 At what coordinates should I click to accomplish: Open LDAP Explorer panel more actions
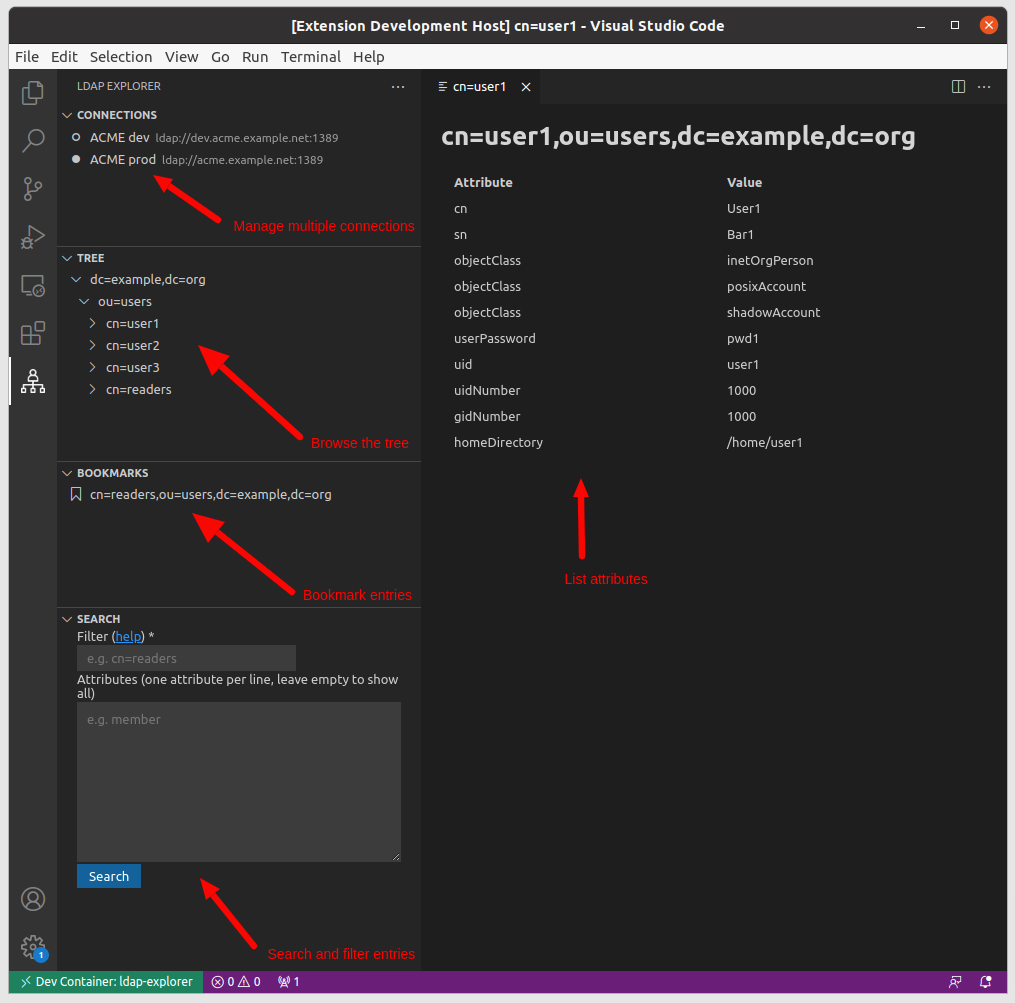pyautogui.click(x=398, y=87)
